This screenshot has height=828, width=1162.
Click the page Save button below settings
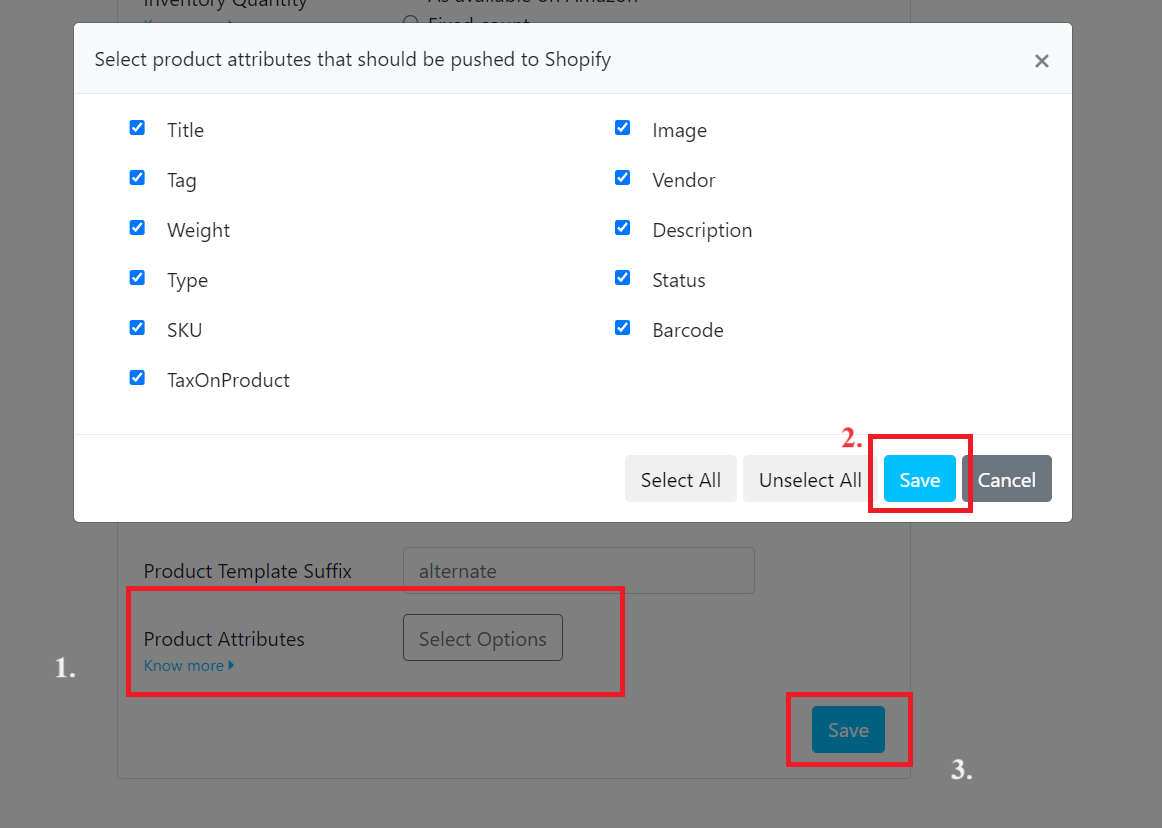(x=848, y=729)
